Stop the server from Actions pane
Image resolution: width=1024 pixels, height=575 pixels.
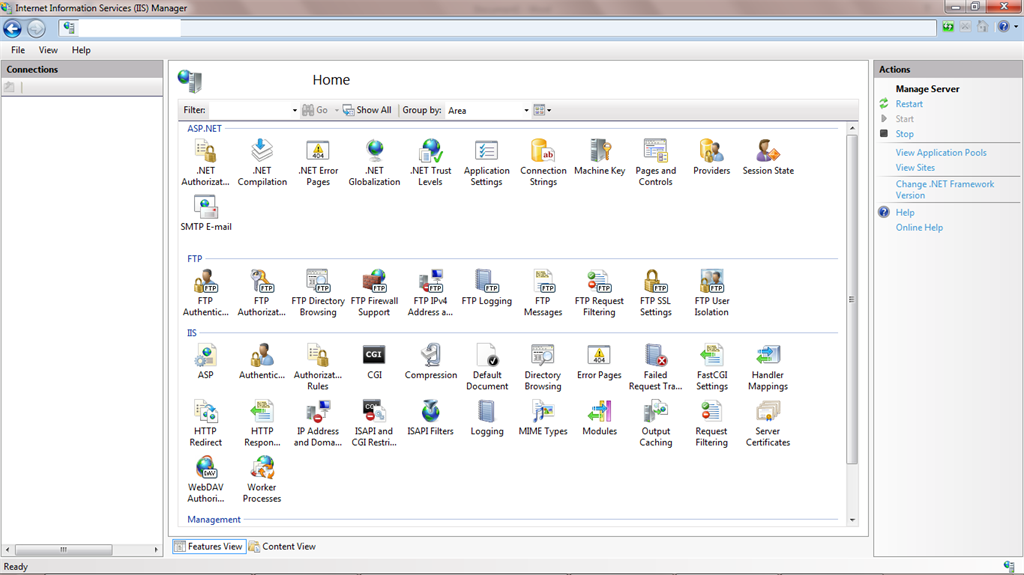click(x=904, y=134)
